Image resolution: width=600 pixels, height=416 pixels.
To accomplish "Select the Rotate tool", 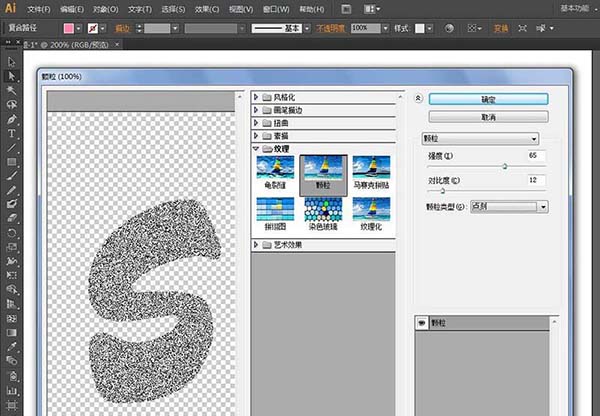I will coord(11,233).
